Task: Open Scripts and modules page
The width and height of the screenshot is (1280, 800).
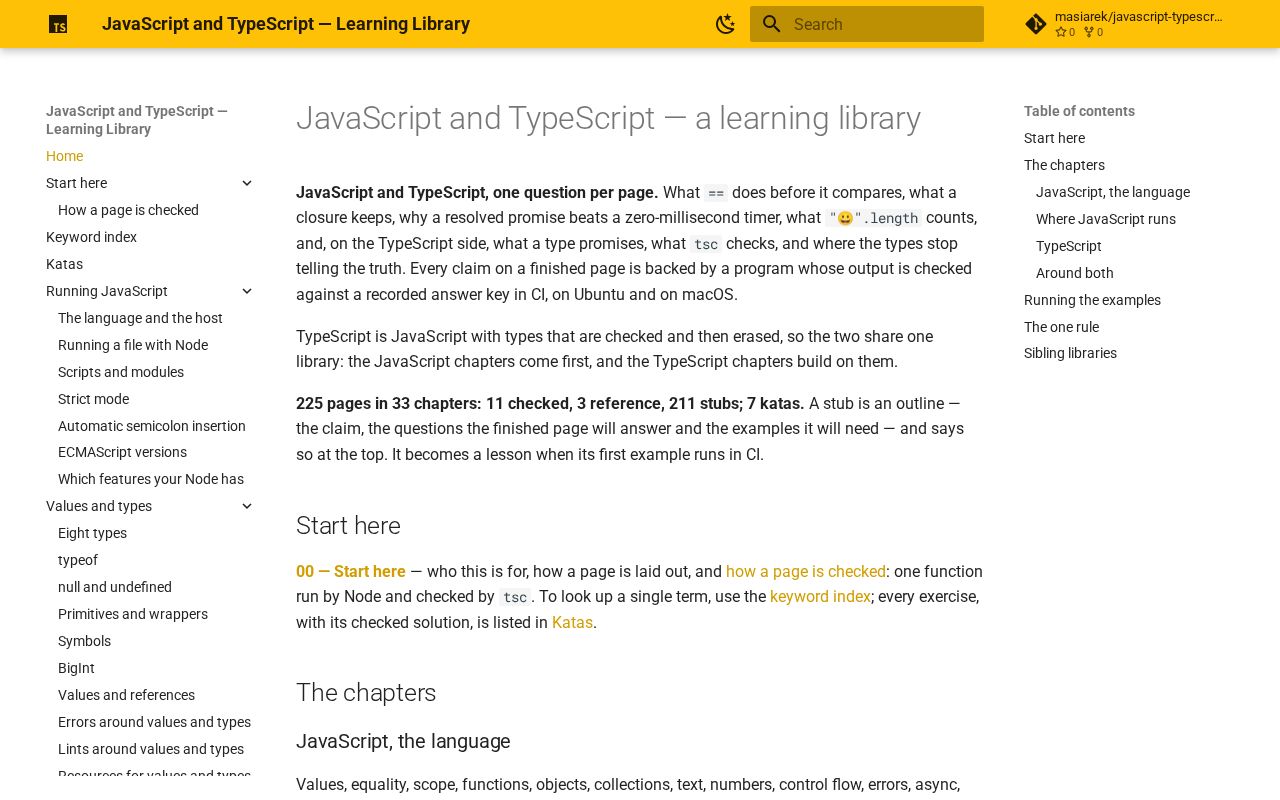Action: tap(121, 372)
